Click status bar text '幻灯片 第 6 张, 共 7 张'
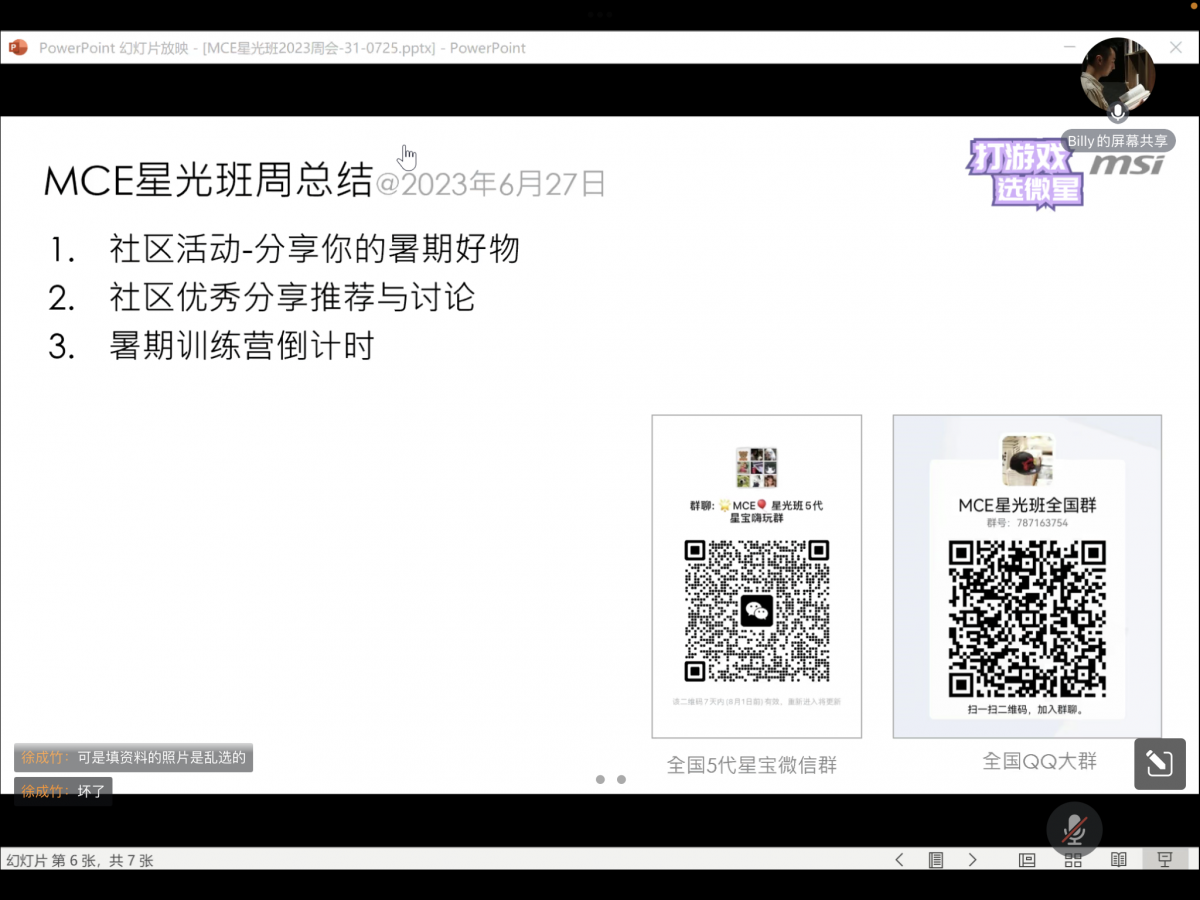1200x900 pixels. click(80, 860)
